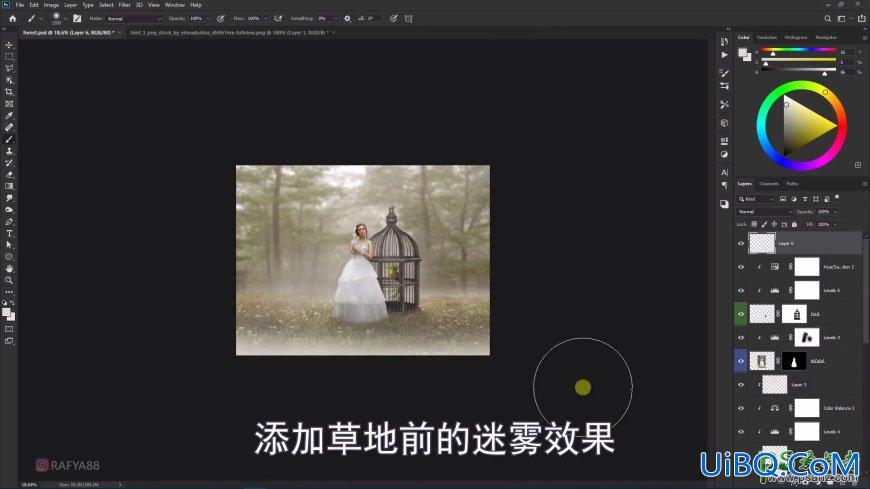Screen dimensions: 870x489
Task: Click the brightness slider bar in Color panel
Action: tap(798, 69)
